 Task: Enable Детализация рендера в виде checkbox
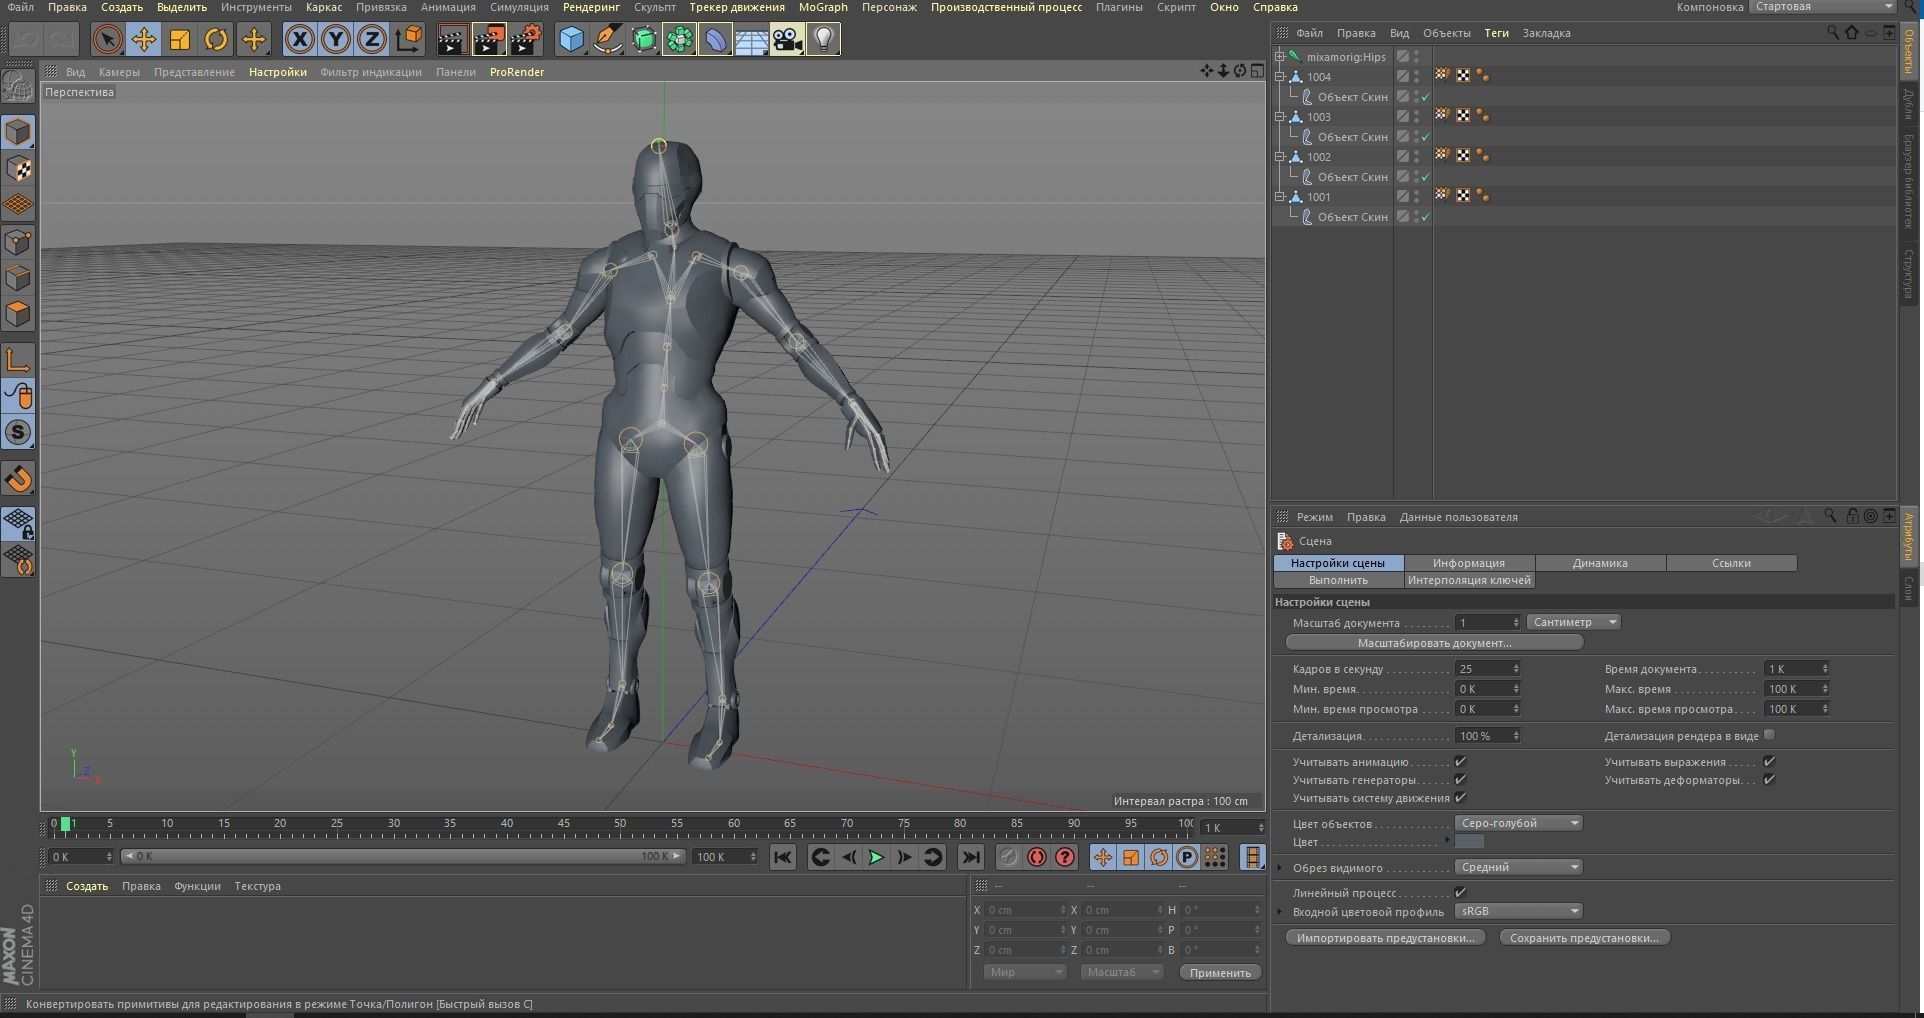pos(1769,735)
